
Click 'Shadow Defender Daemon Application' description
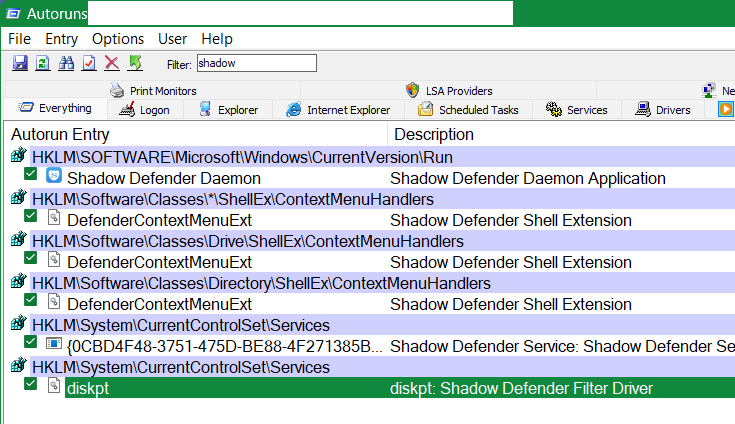click(528, 179)
